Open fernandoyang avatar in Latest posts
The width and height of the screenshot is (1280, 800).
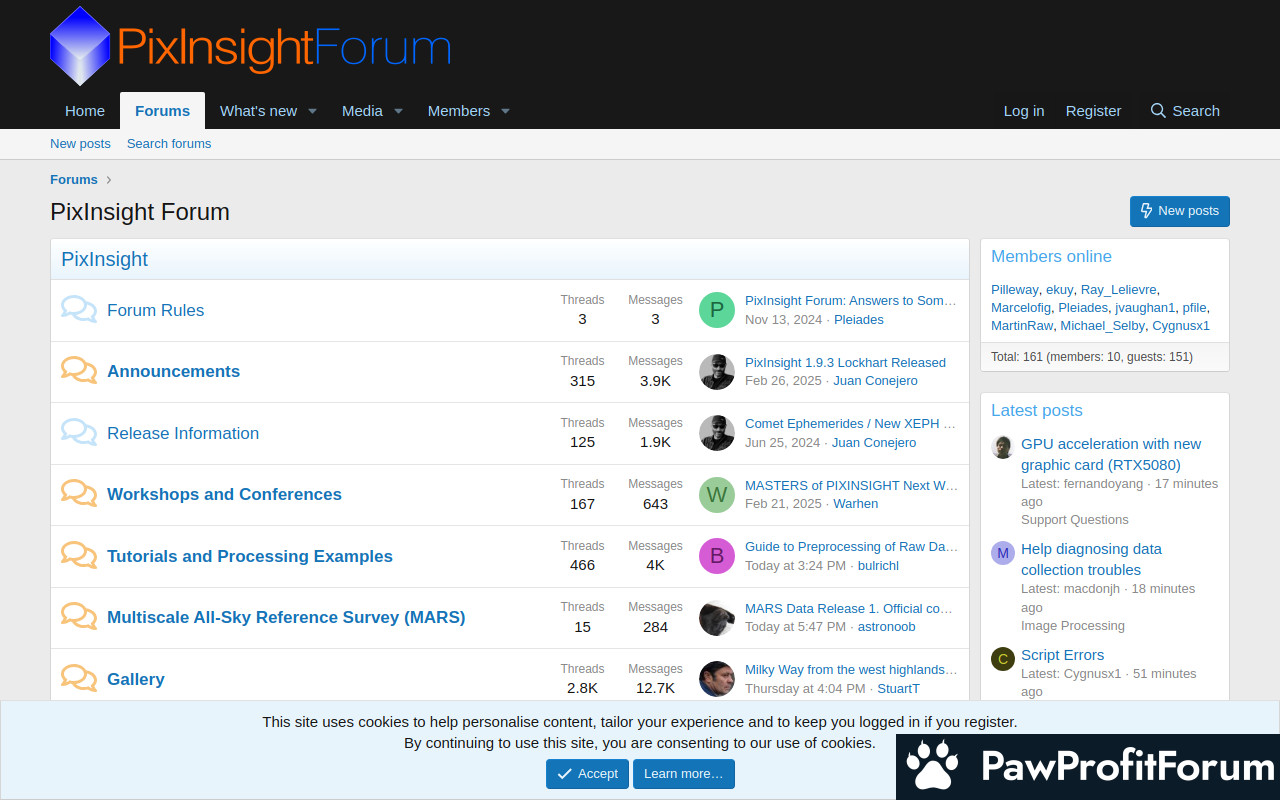pos(1003,447)
